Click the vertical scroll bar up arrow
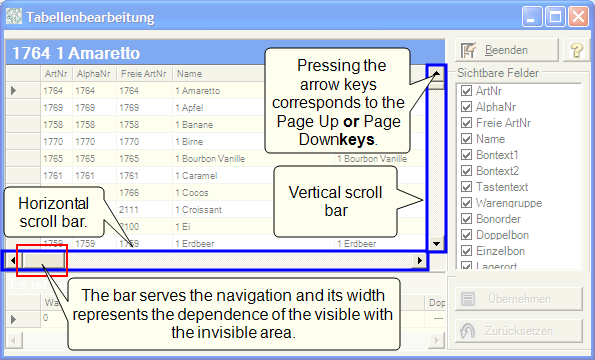This screenshot has width=595, height=360. point(436,74)
